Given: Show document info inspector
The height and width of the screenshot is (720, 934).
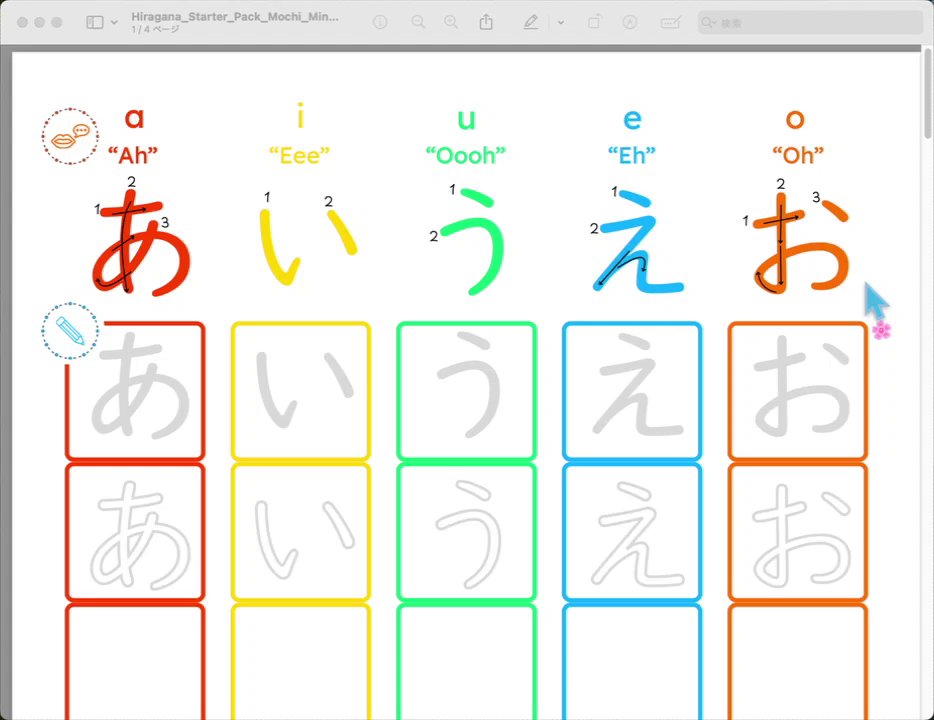Looking at the screenshot, I should coord(380,23).
